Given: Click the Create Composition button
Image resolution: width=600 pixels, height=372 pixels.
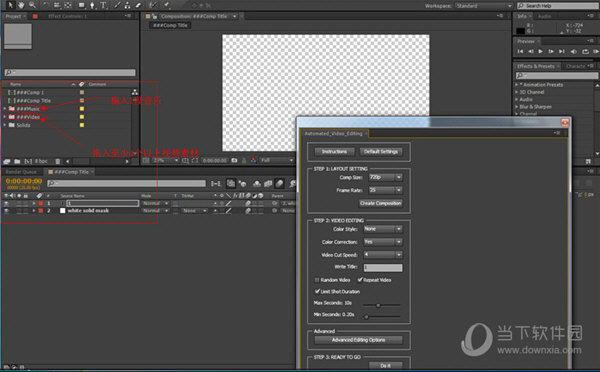Looking at the screenshot, I should coord(380,203).
